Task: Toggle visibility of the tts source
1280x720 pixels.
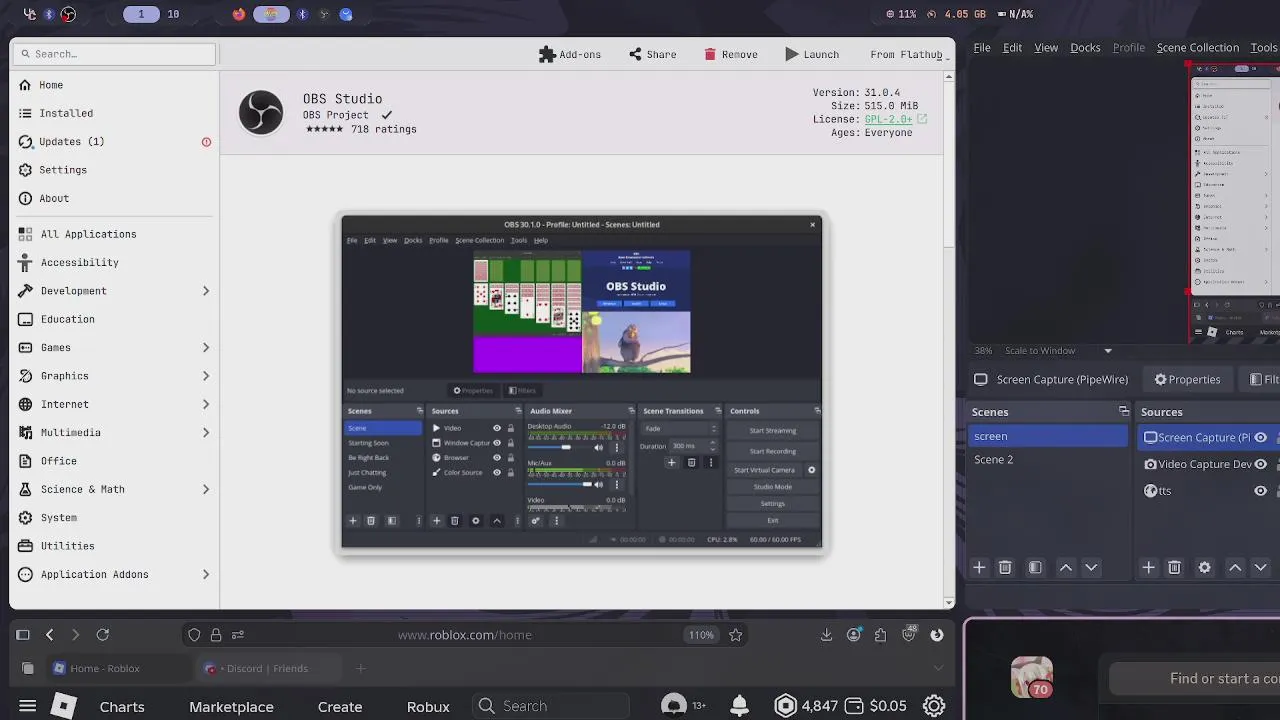Action: (1260, 491)
